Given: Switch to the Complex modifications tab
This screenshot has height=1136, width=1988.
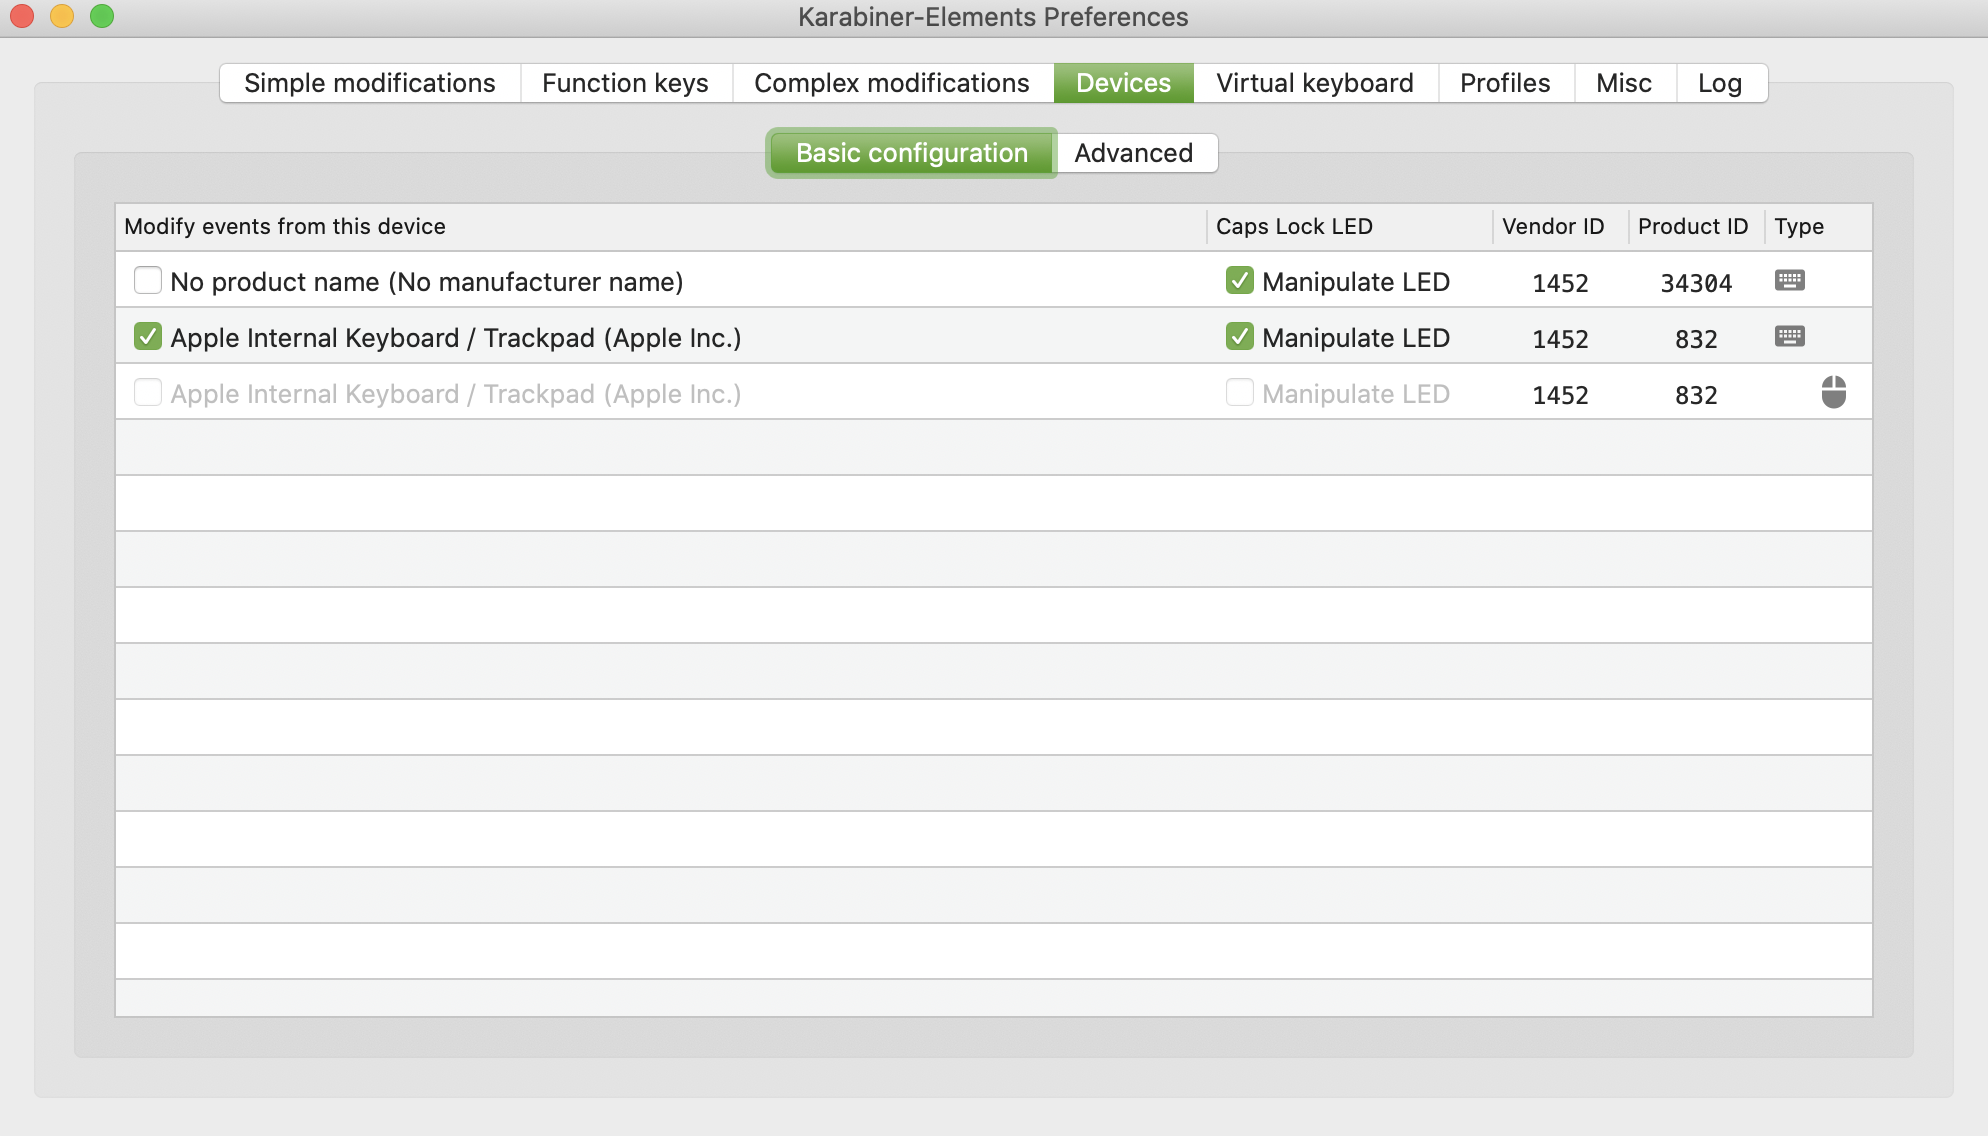Looking at the screenshot, I should coord(890,83).
